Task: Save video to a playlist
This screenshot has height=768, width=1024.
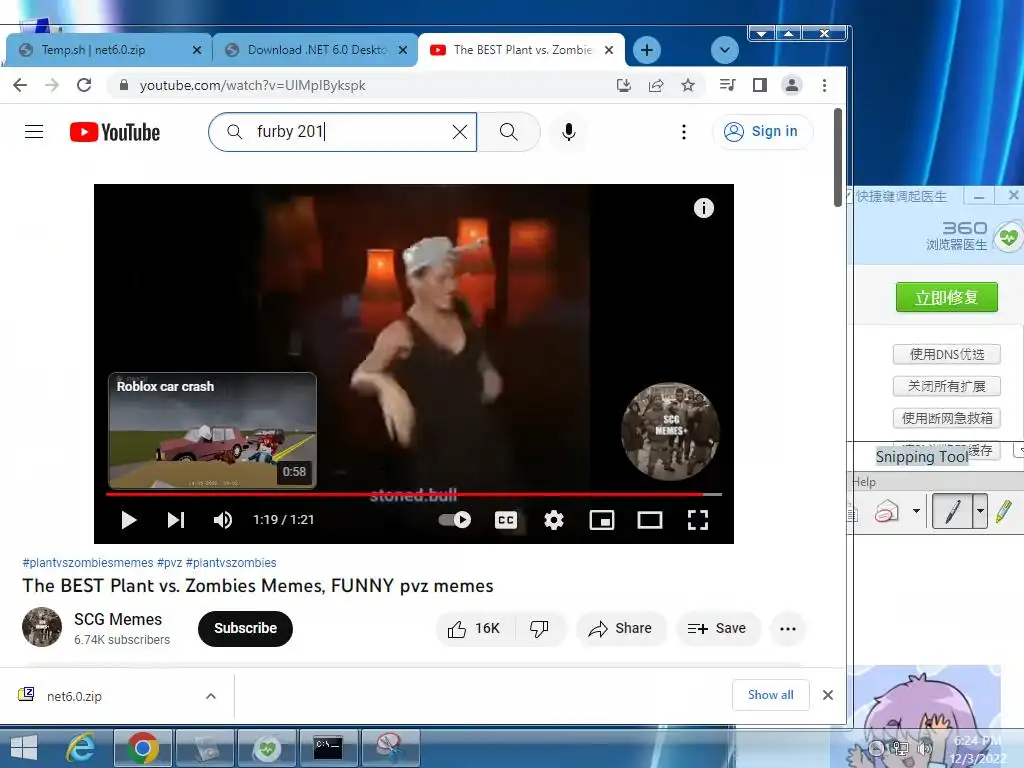Action: tap(718, 628)
